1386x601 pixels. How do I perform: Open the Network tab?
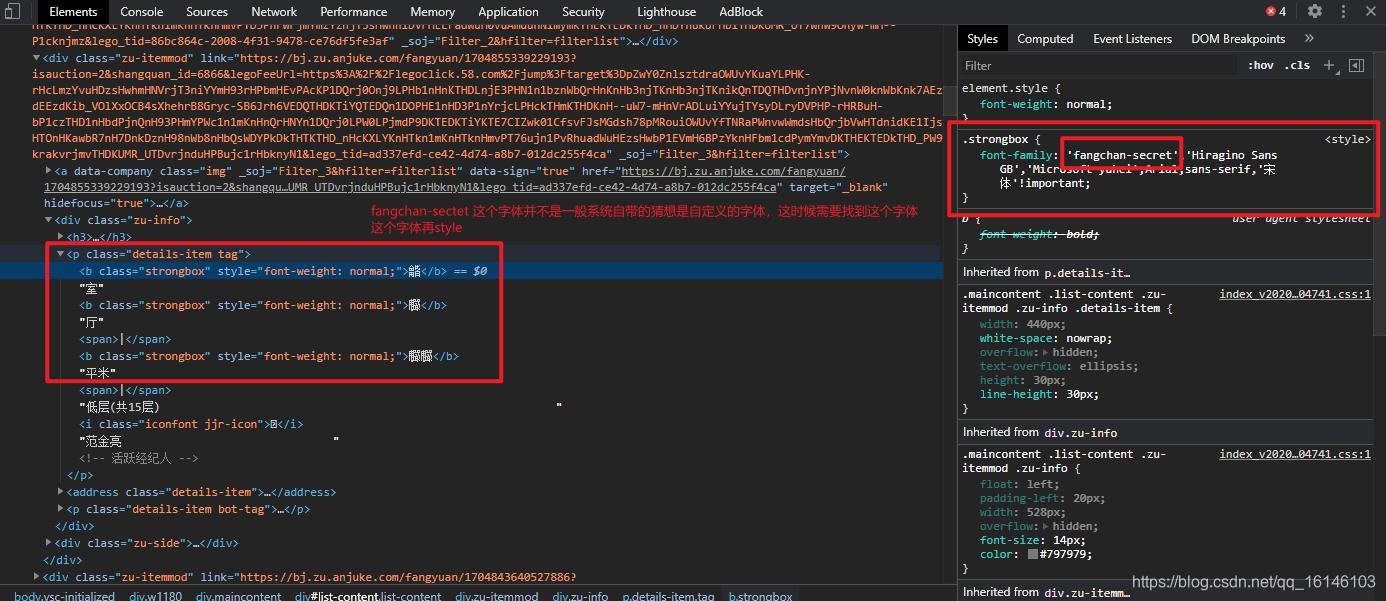coord(274,12)
